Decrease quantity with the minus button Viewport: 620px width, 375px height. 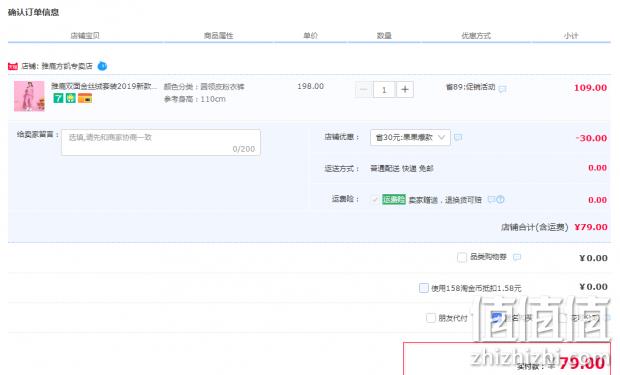tap(364, 89)
